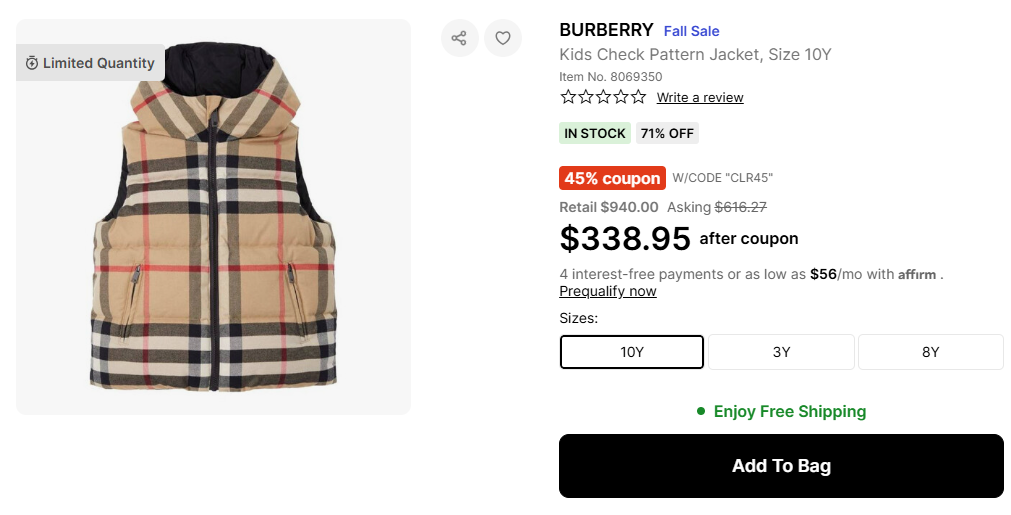Click the first review star

tap(568, 97)
